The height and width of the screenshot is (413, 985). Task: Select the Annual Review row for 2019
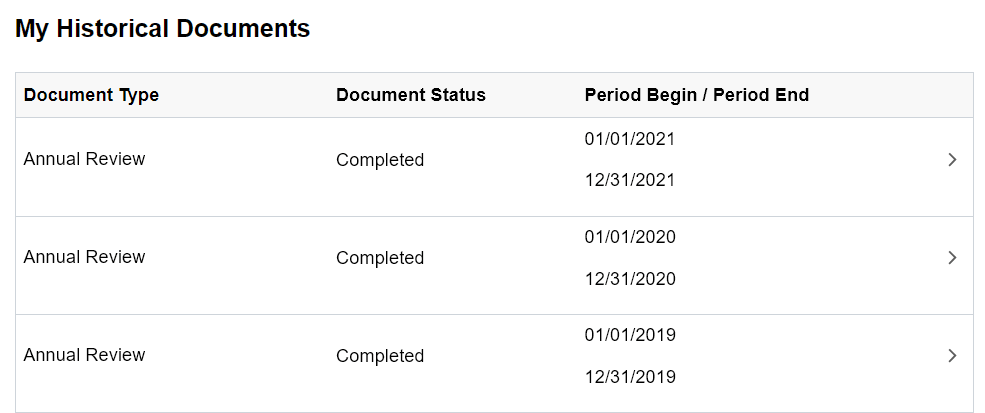point(85,355)
